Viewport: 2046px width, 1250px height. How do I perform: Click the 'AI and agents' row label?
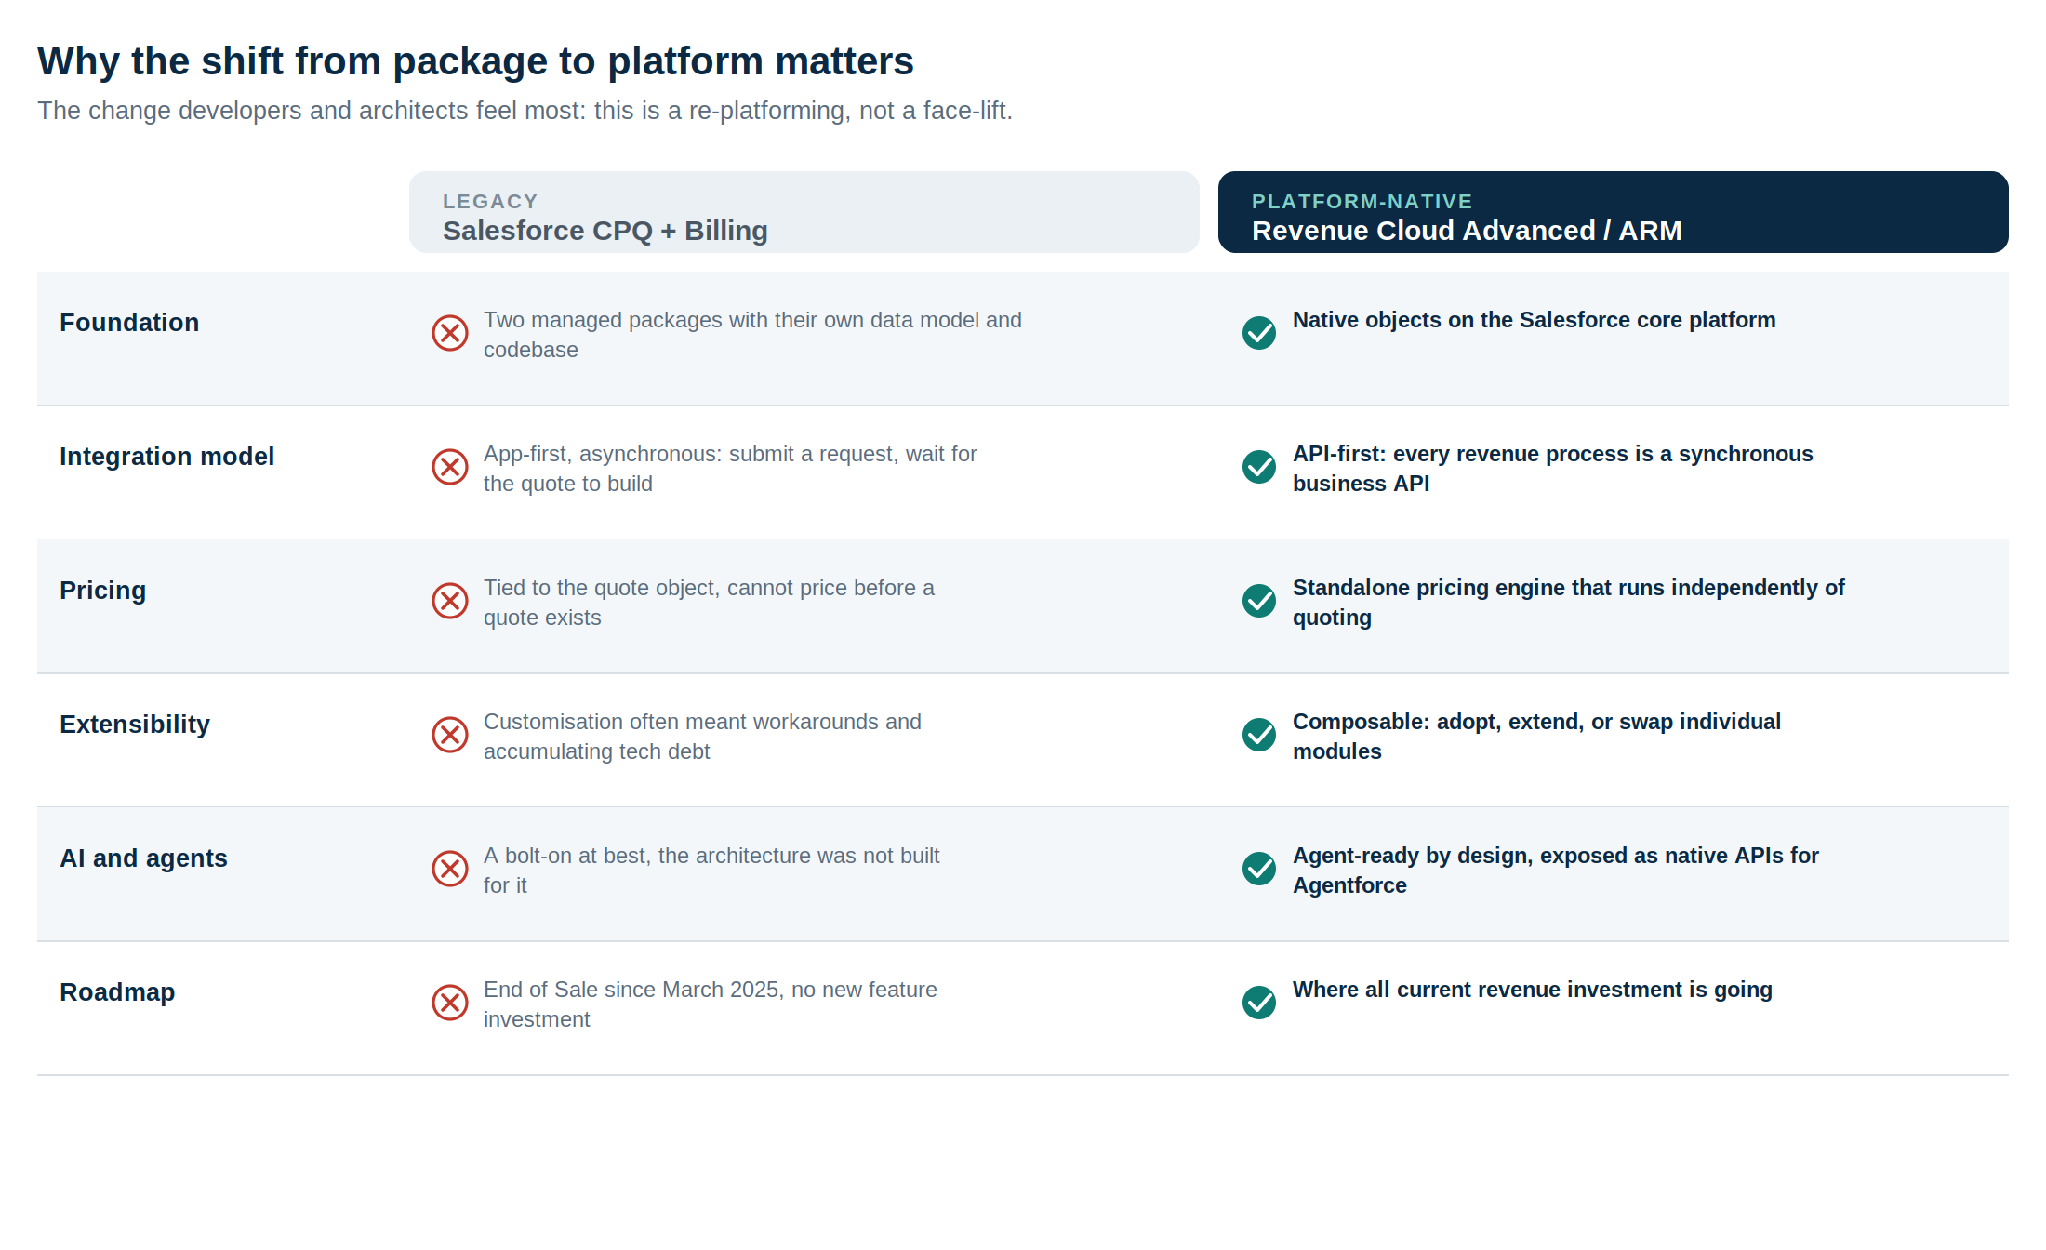point(144,859)
